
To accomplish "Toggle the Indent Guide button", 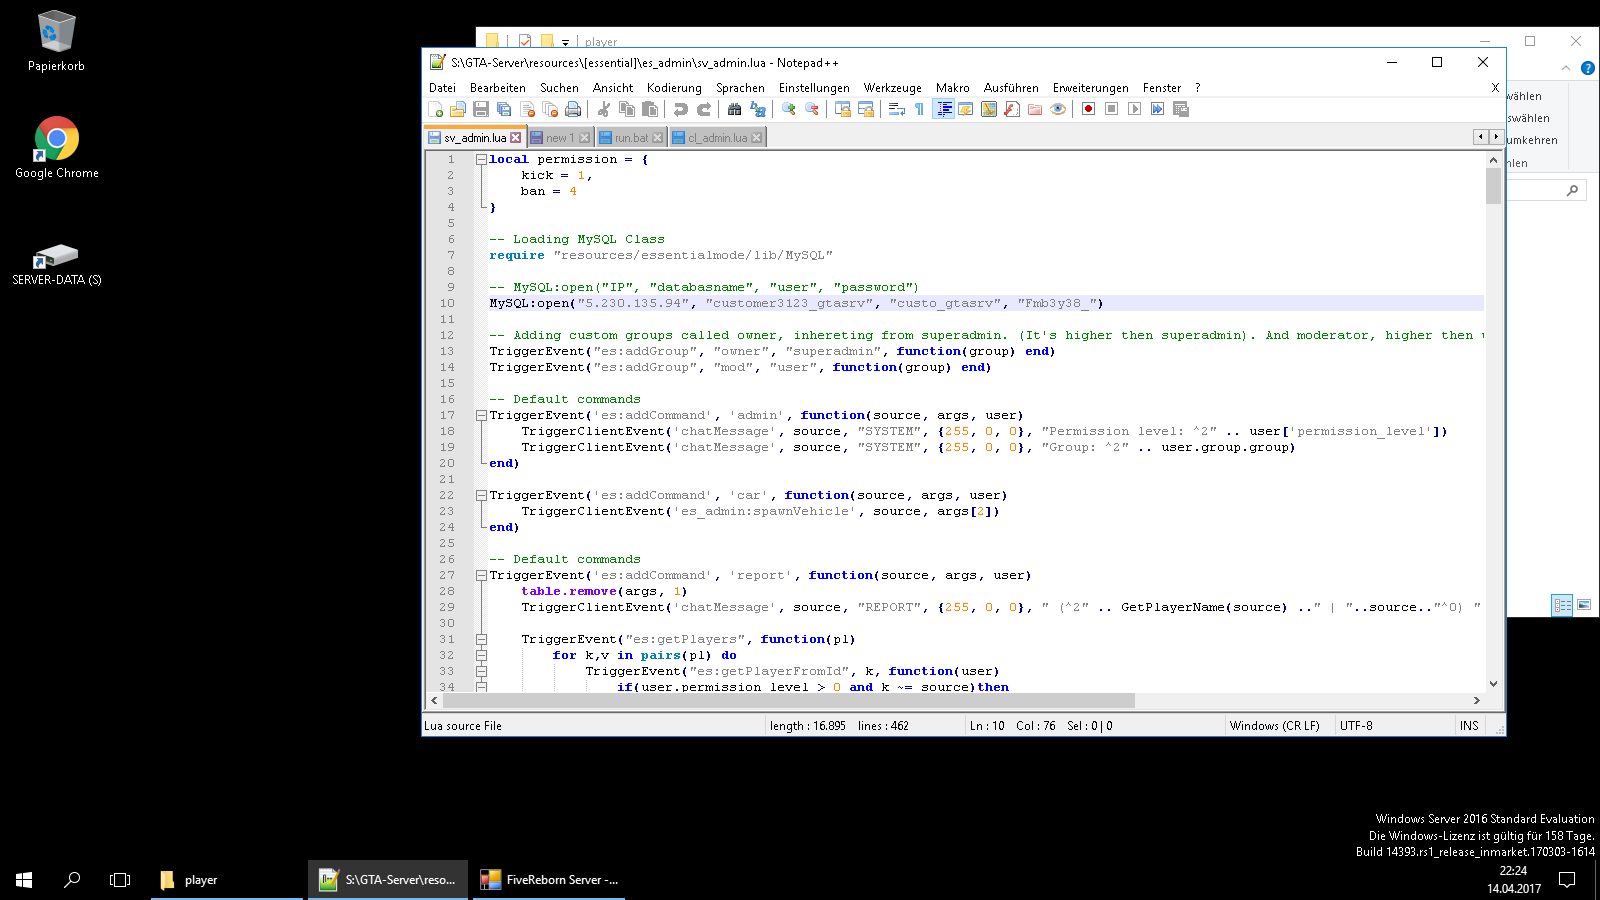I will 943,109.
